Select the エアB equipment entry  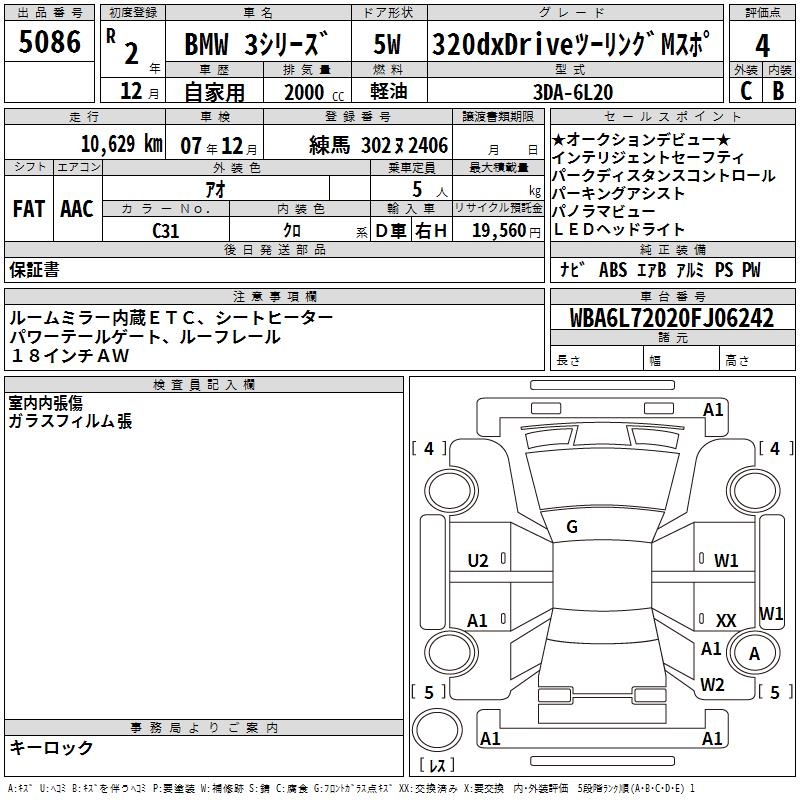[x=652, y=270]
